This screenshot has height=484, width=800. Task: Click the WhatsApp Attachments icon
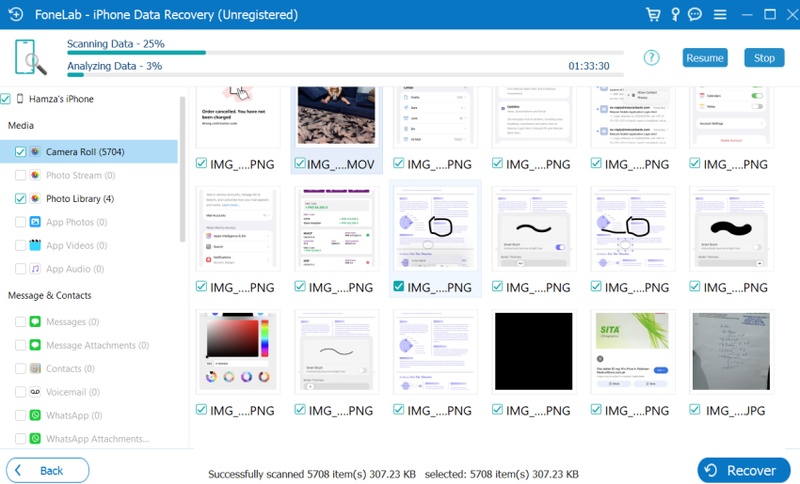tap(35, 439)
